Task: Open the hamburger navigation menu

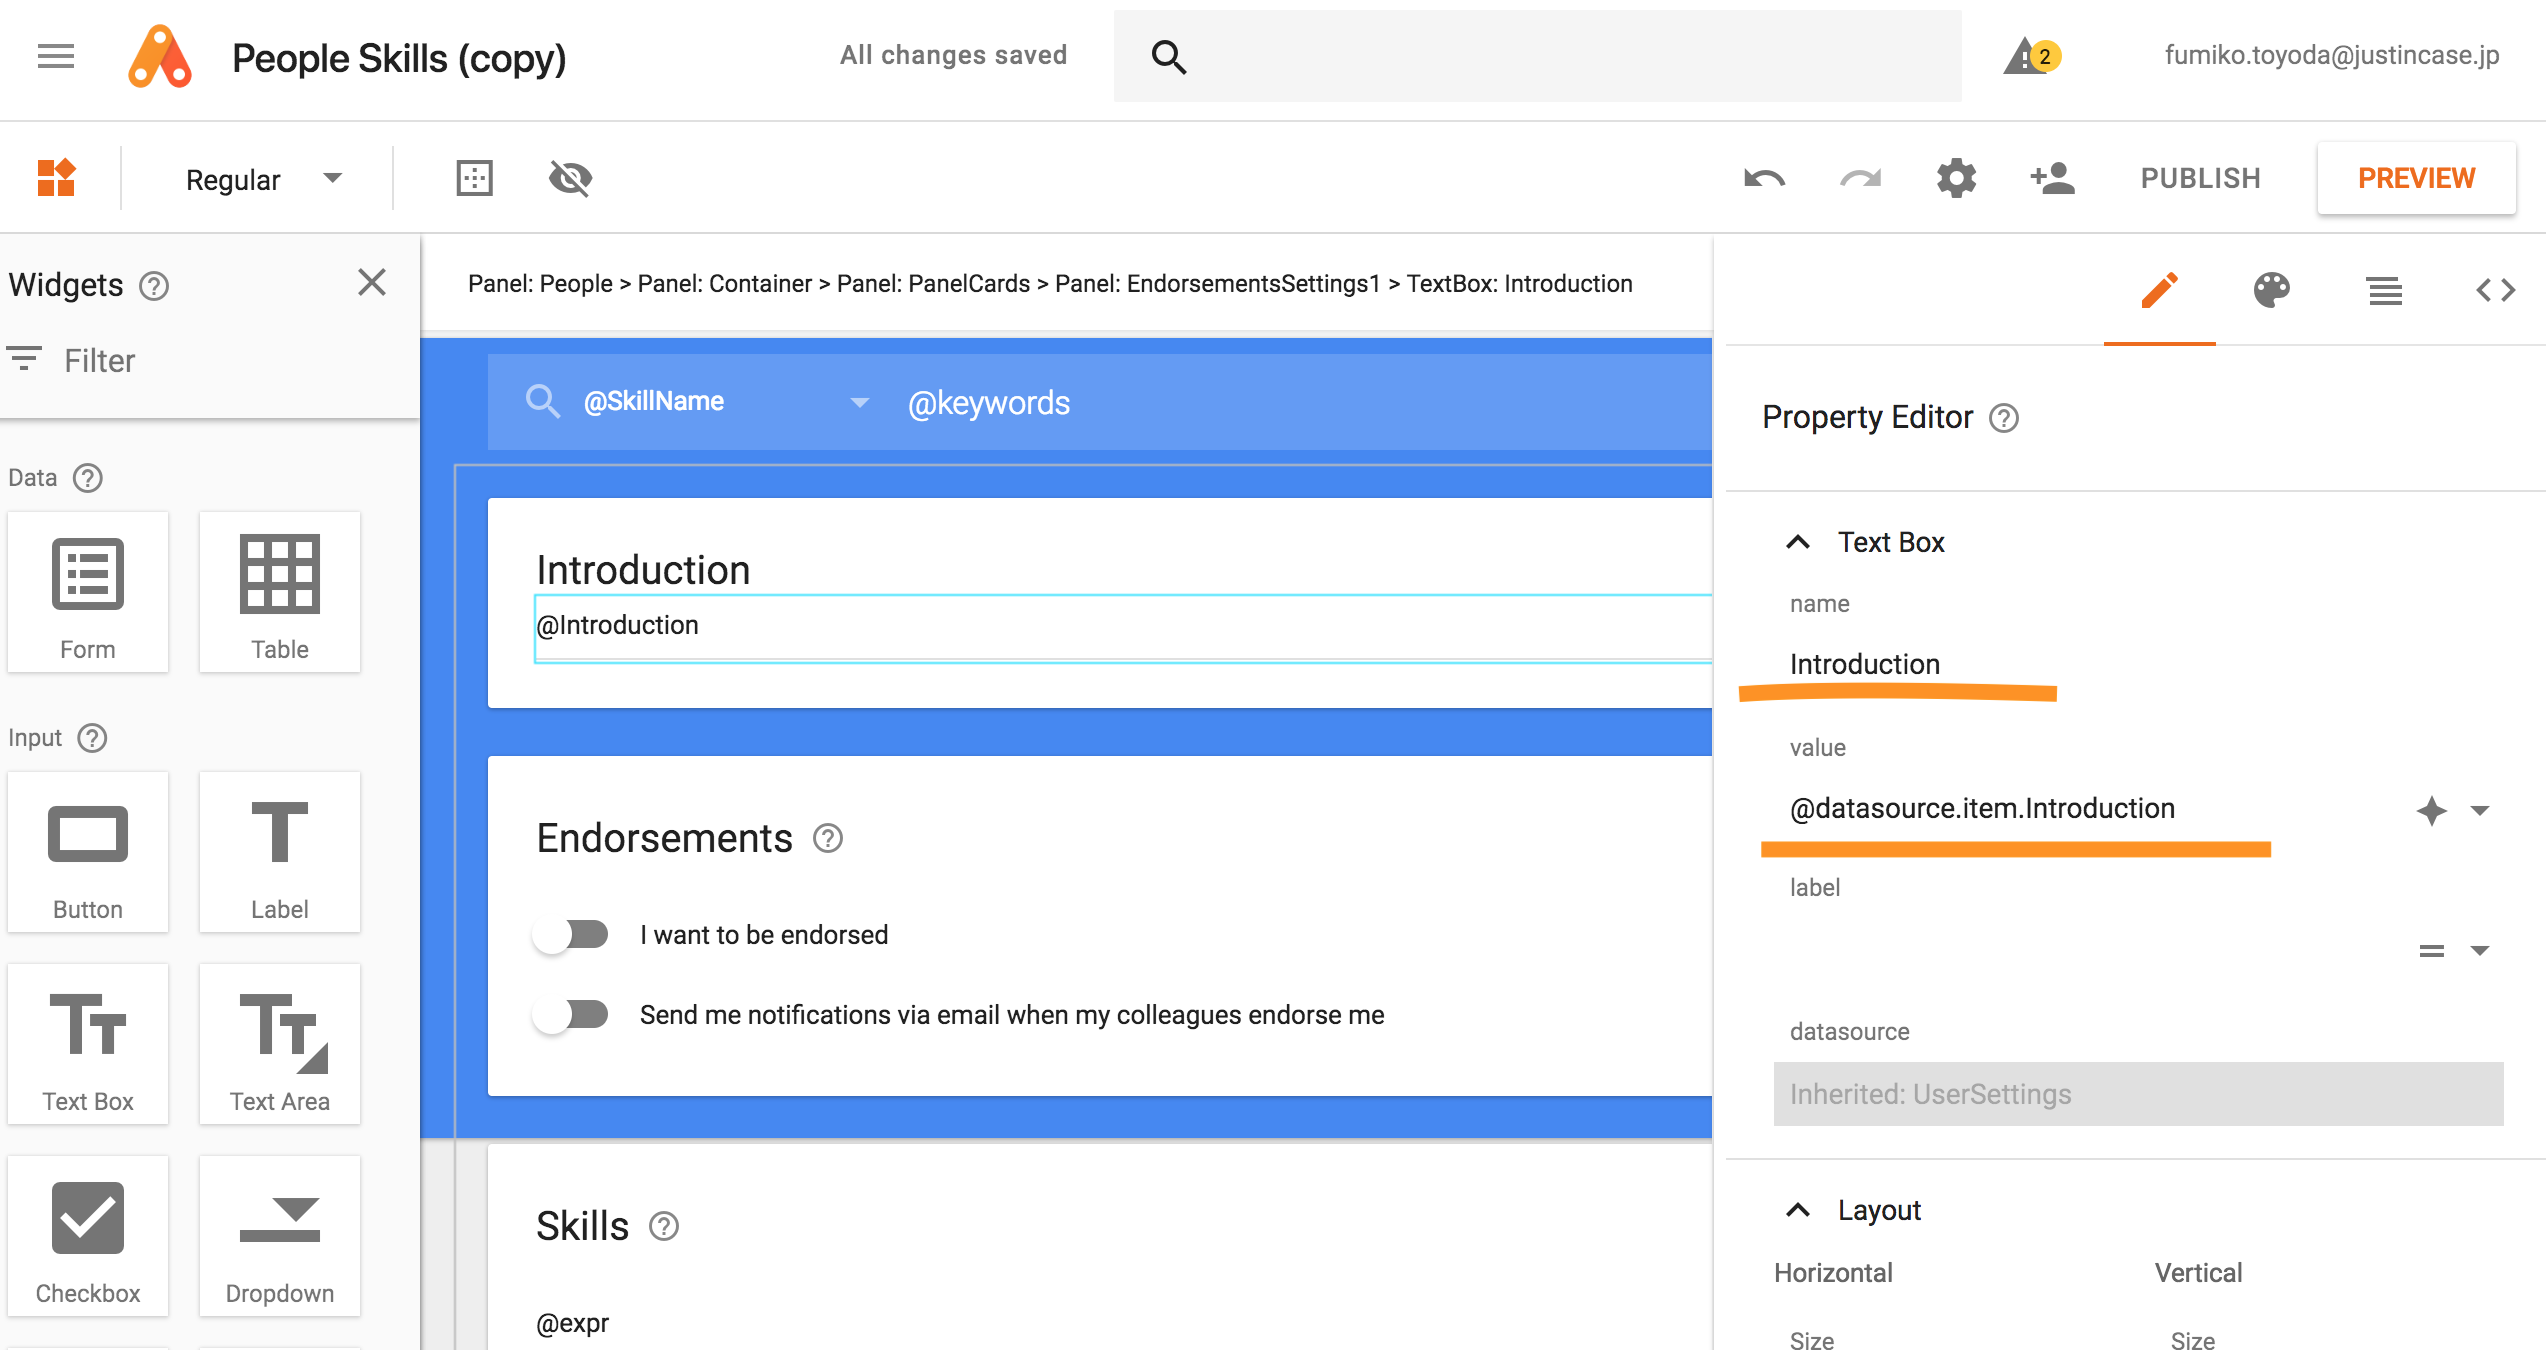Action: click(x=56, y=56)
